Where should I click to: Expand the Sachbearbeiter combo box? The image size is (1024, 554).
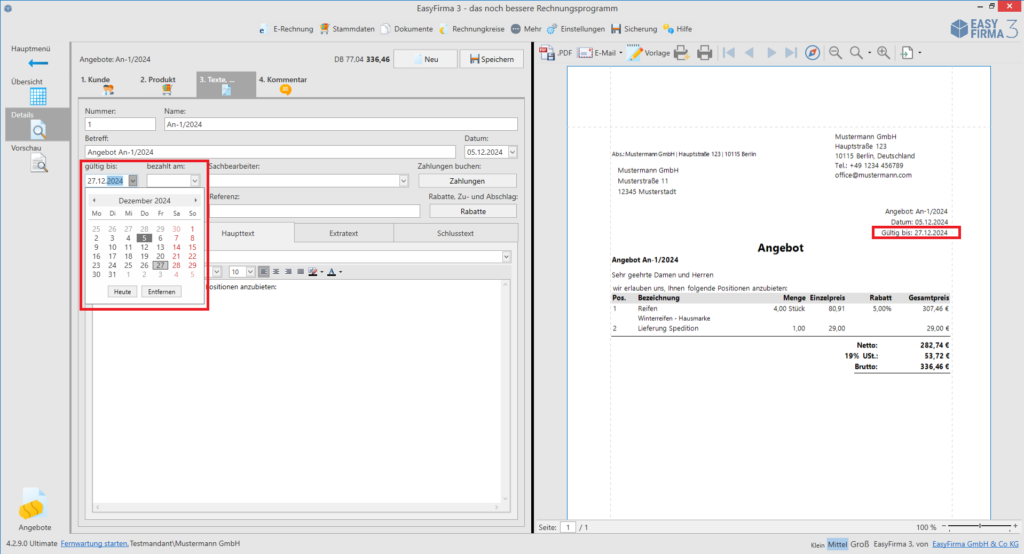click(403, 181)
